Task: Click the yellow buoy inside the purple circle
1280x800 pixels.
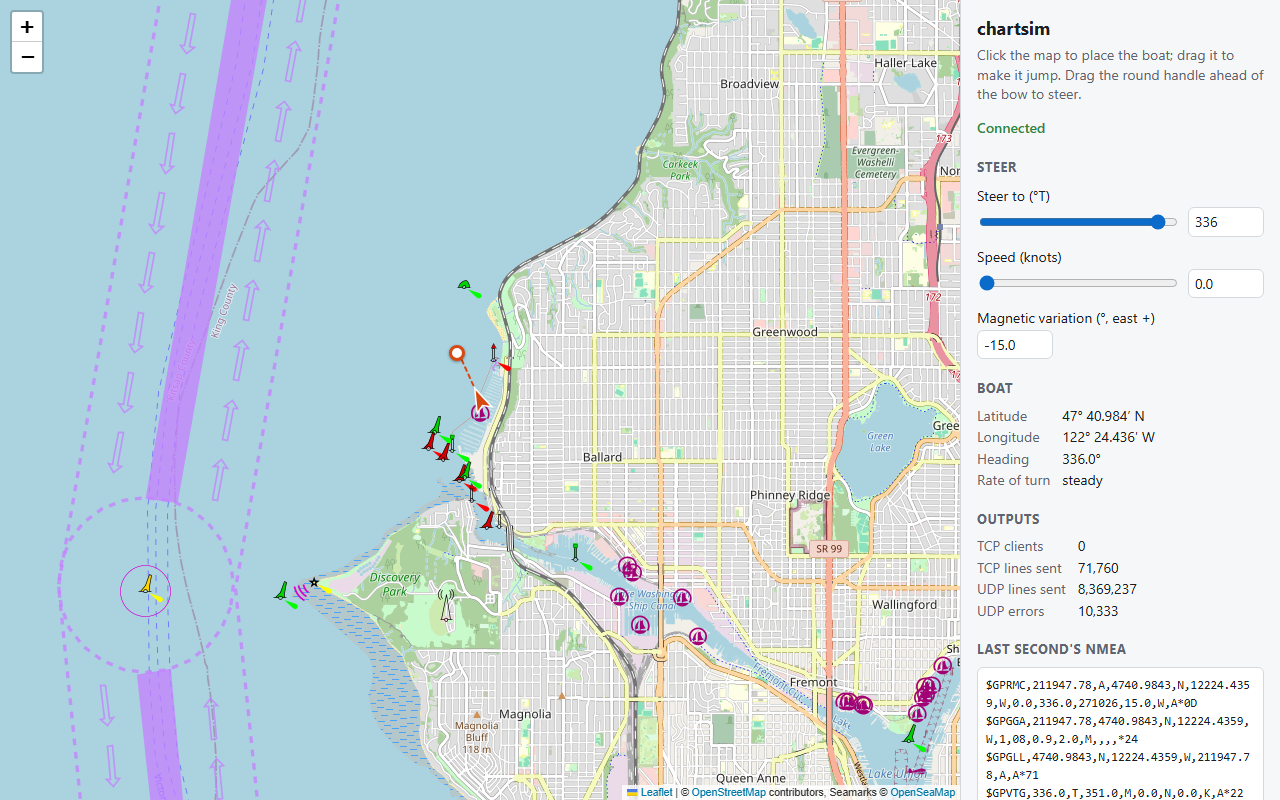Action: pos(146,585)
